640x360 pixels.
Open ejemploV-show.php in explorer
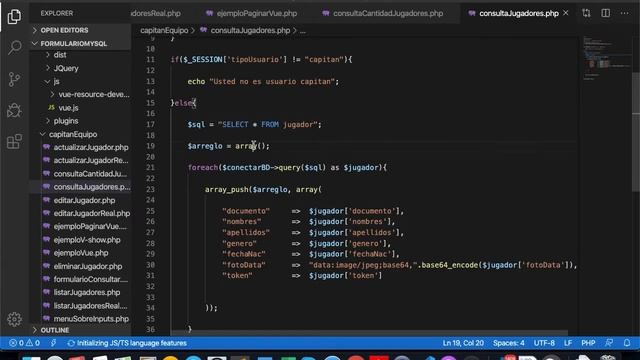coord(87,240)
